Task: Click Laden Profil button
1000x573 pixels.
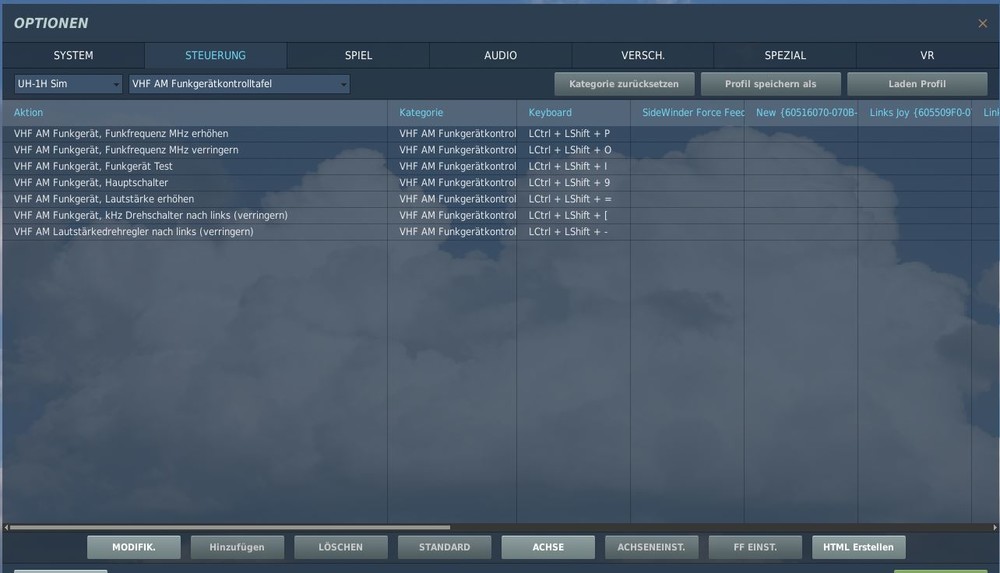Action: coord(917,84)
